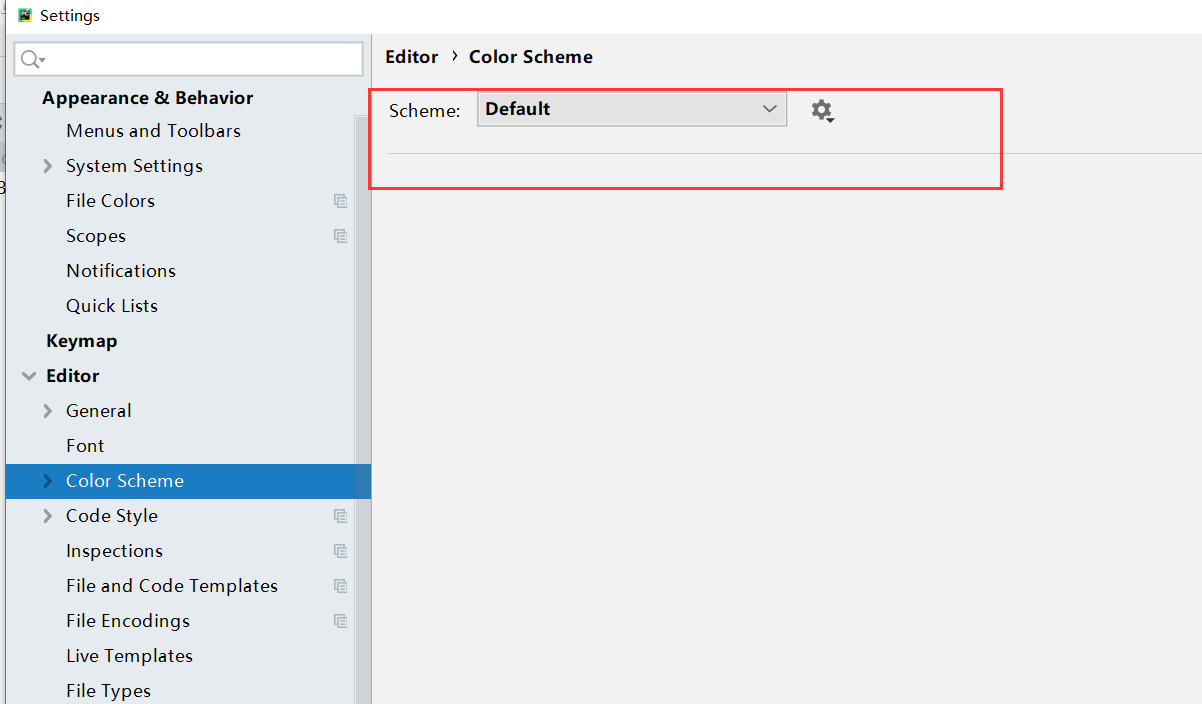Screen dimensions: 1202x704
Task: Select Keymap in the settings tree
Action: click(x=81, y=341)
